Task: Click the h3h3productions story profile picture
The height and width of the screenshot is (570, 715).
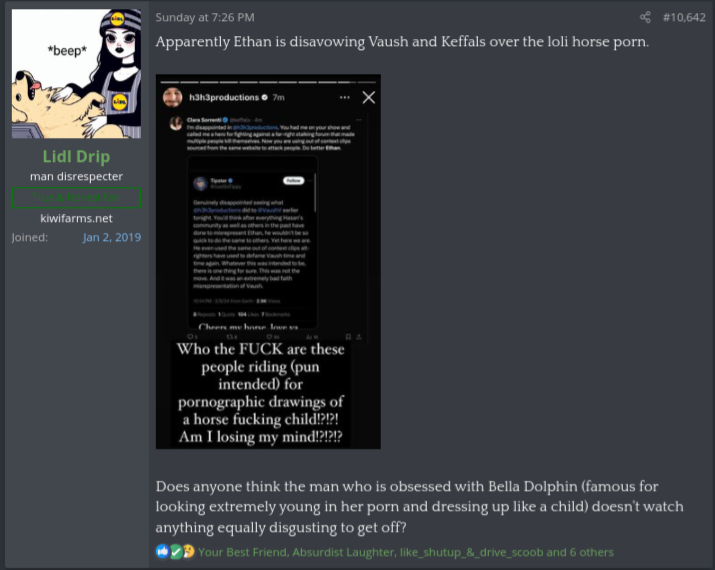Action: (172, 98)
